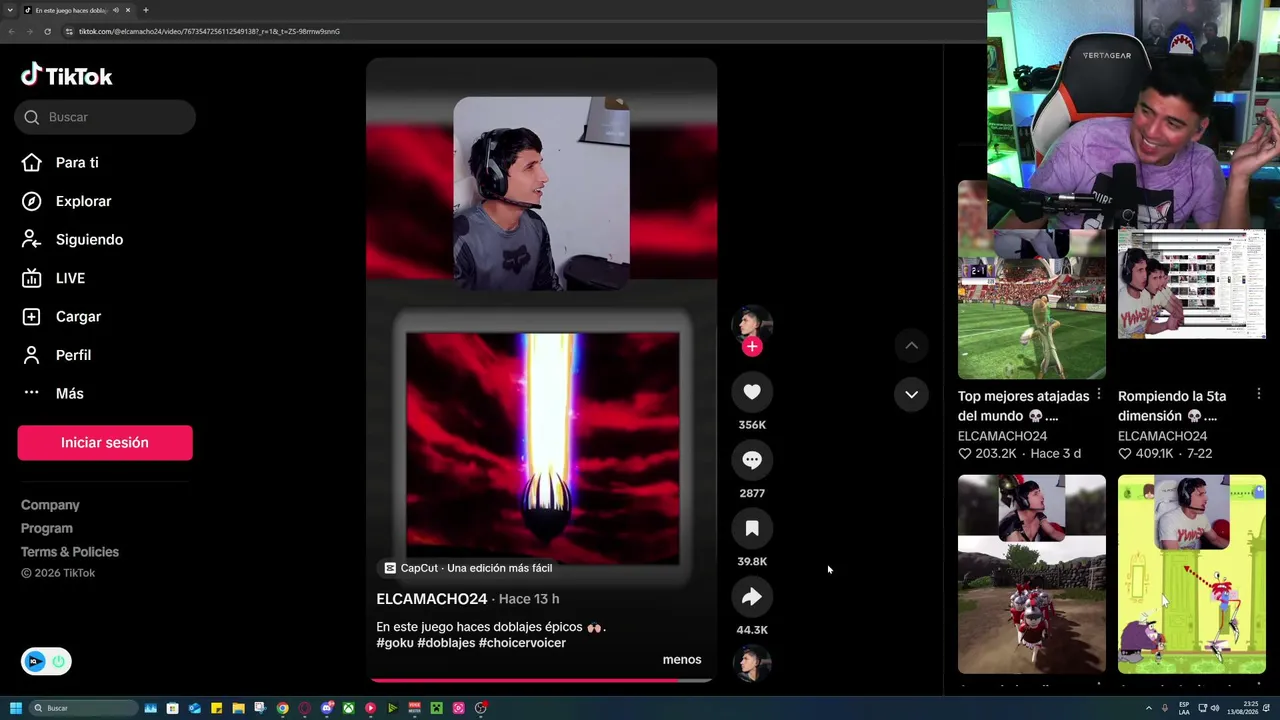The width and height of the screenshot is (1280, 720).
Task: Click the Iniciar sesión button
Action: (105, 443)
